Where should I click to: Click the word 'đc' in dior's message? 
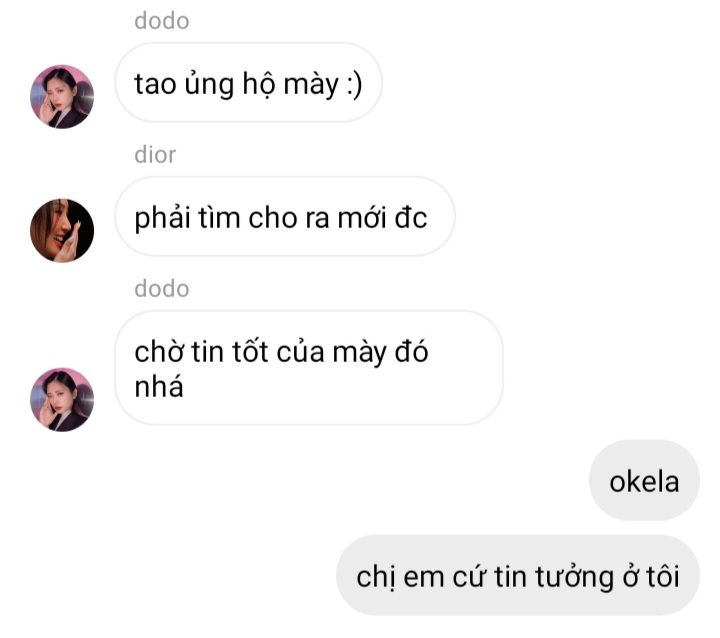click(x=411, y=217)
